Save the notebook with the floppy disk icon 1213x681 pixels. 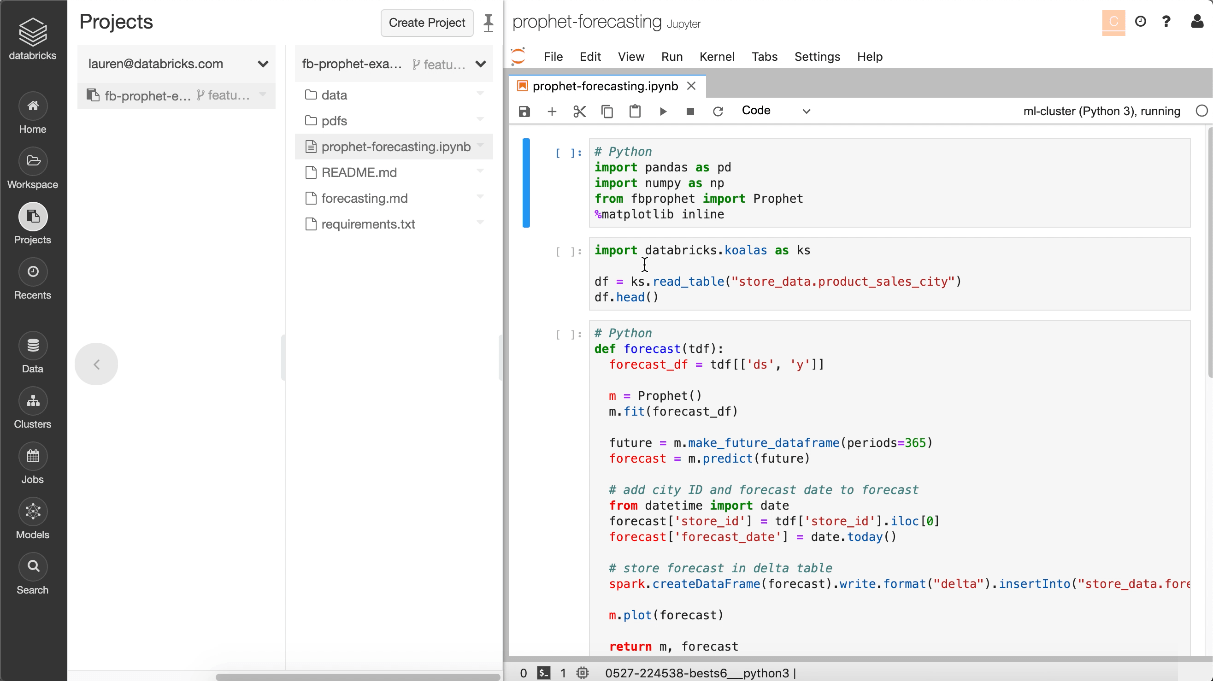[x=524, y=112]
